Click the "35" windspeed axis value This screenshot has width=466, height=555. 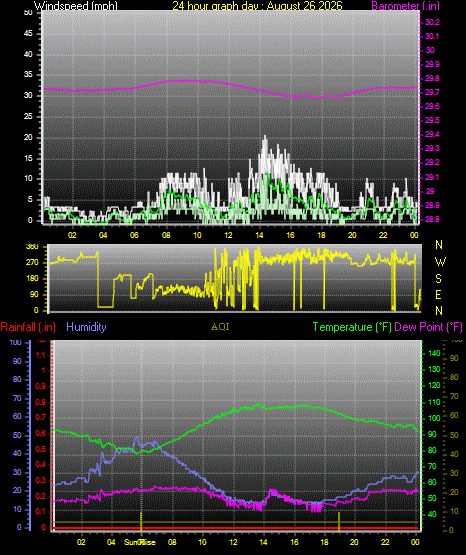coord(28,75)
